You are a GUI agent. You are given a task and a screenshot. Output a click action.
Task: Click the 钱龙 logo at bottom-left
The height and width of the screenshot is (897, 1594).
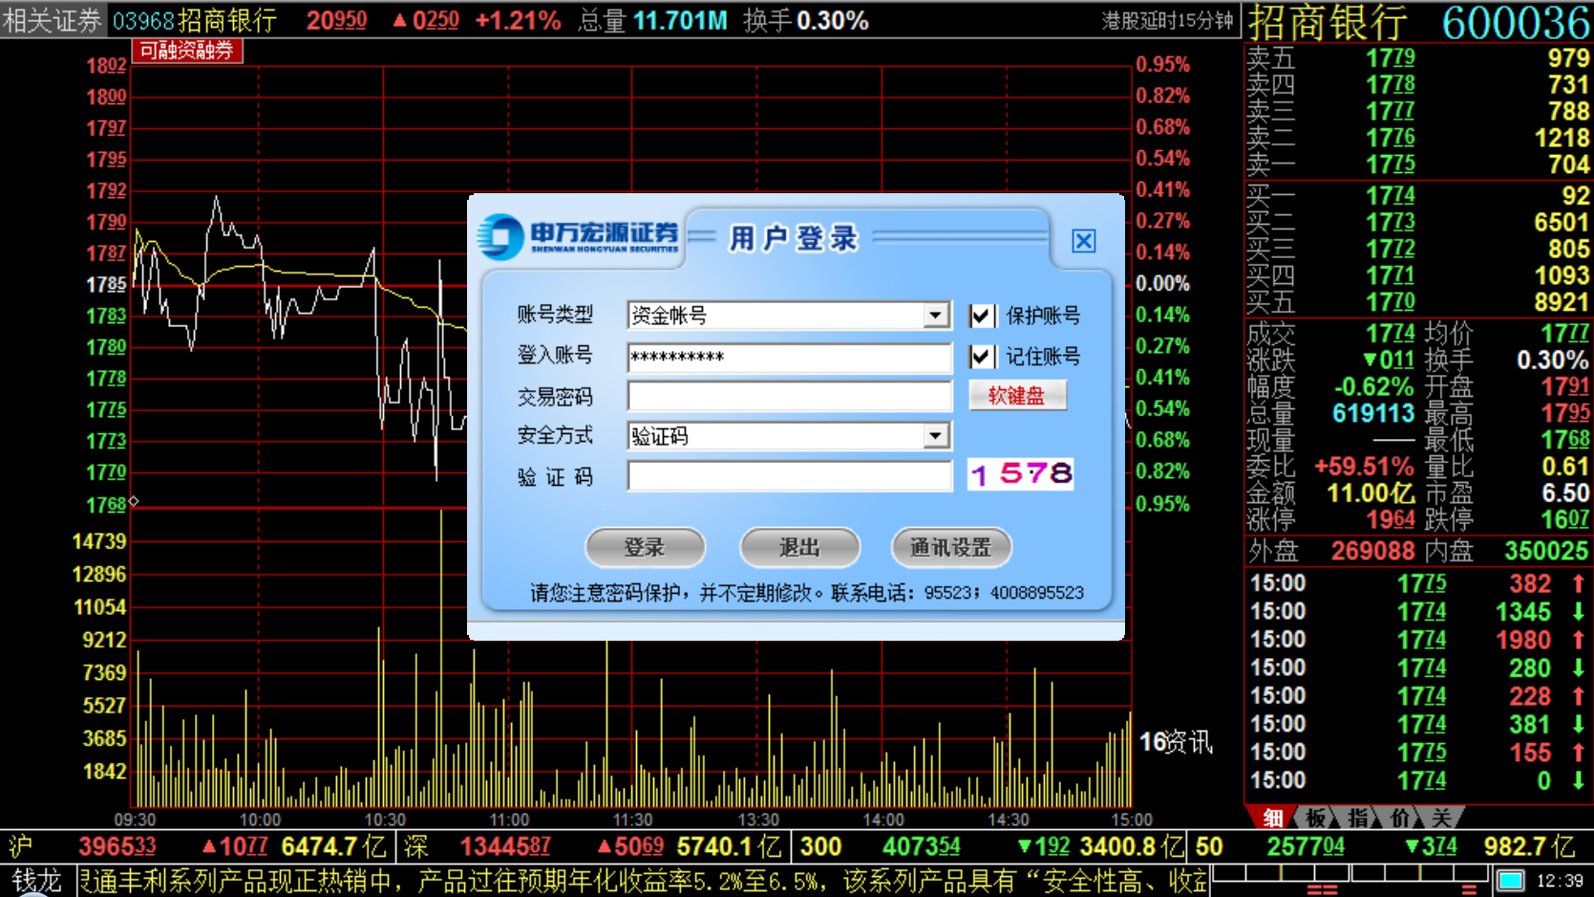(x=36, y=881)
